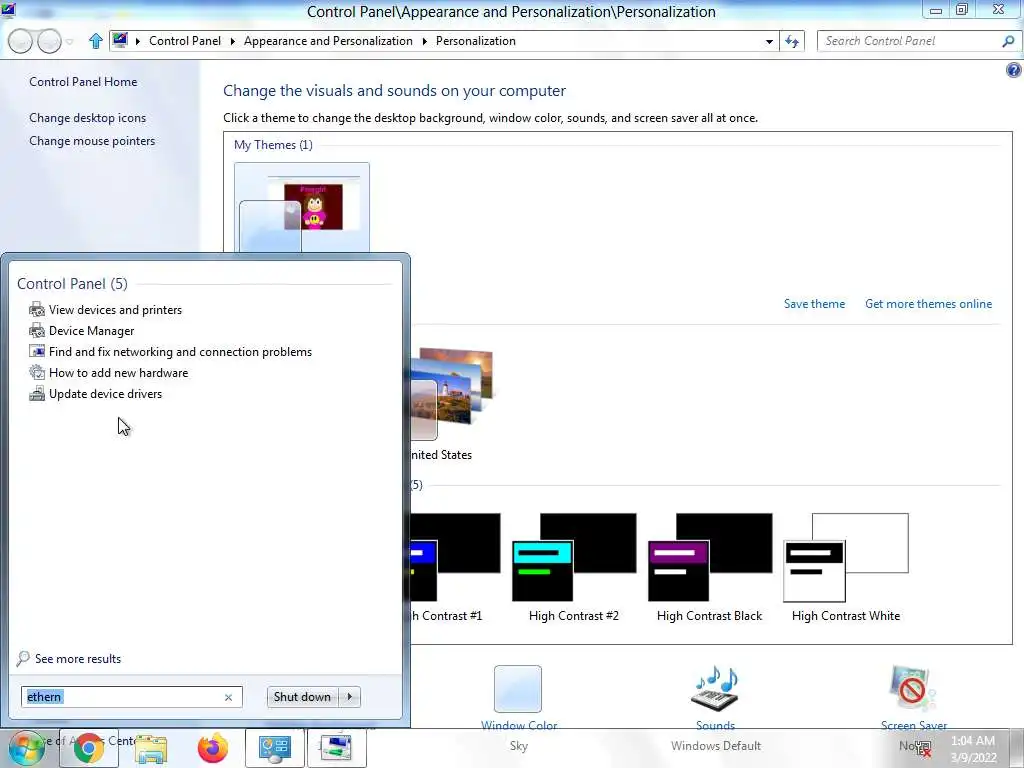The width and height of the screenshot is (1024, 768).
Task: Click Save theme link
Action: [814, 304]
